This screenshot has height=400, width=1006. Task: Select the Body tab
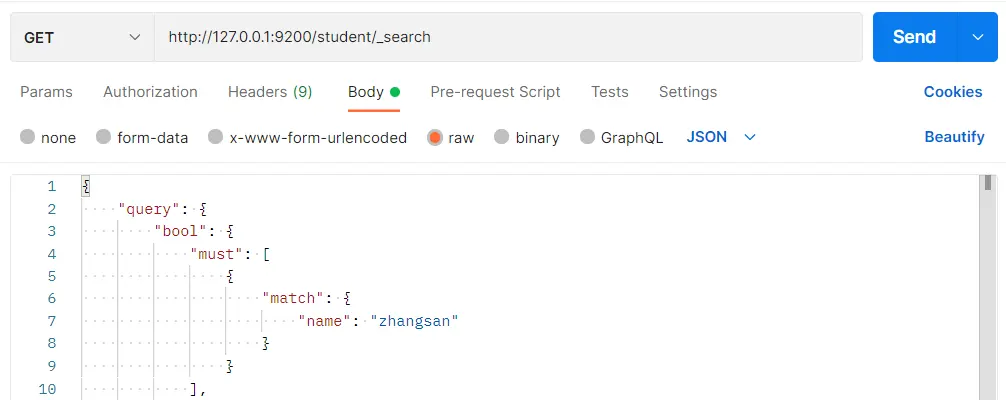coord(366,92)
